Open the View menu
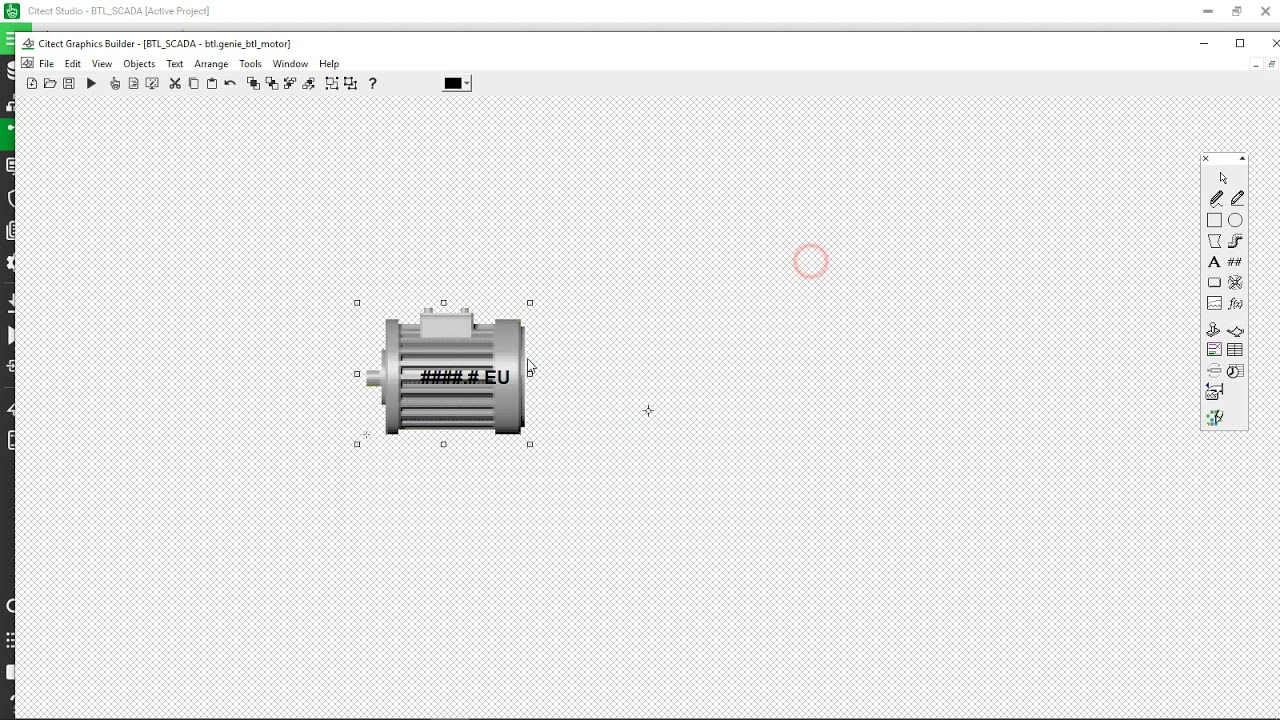 [x=102, y=64]
